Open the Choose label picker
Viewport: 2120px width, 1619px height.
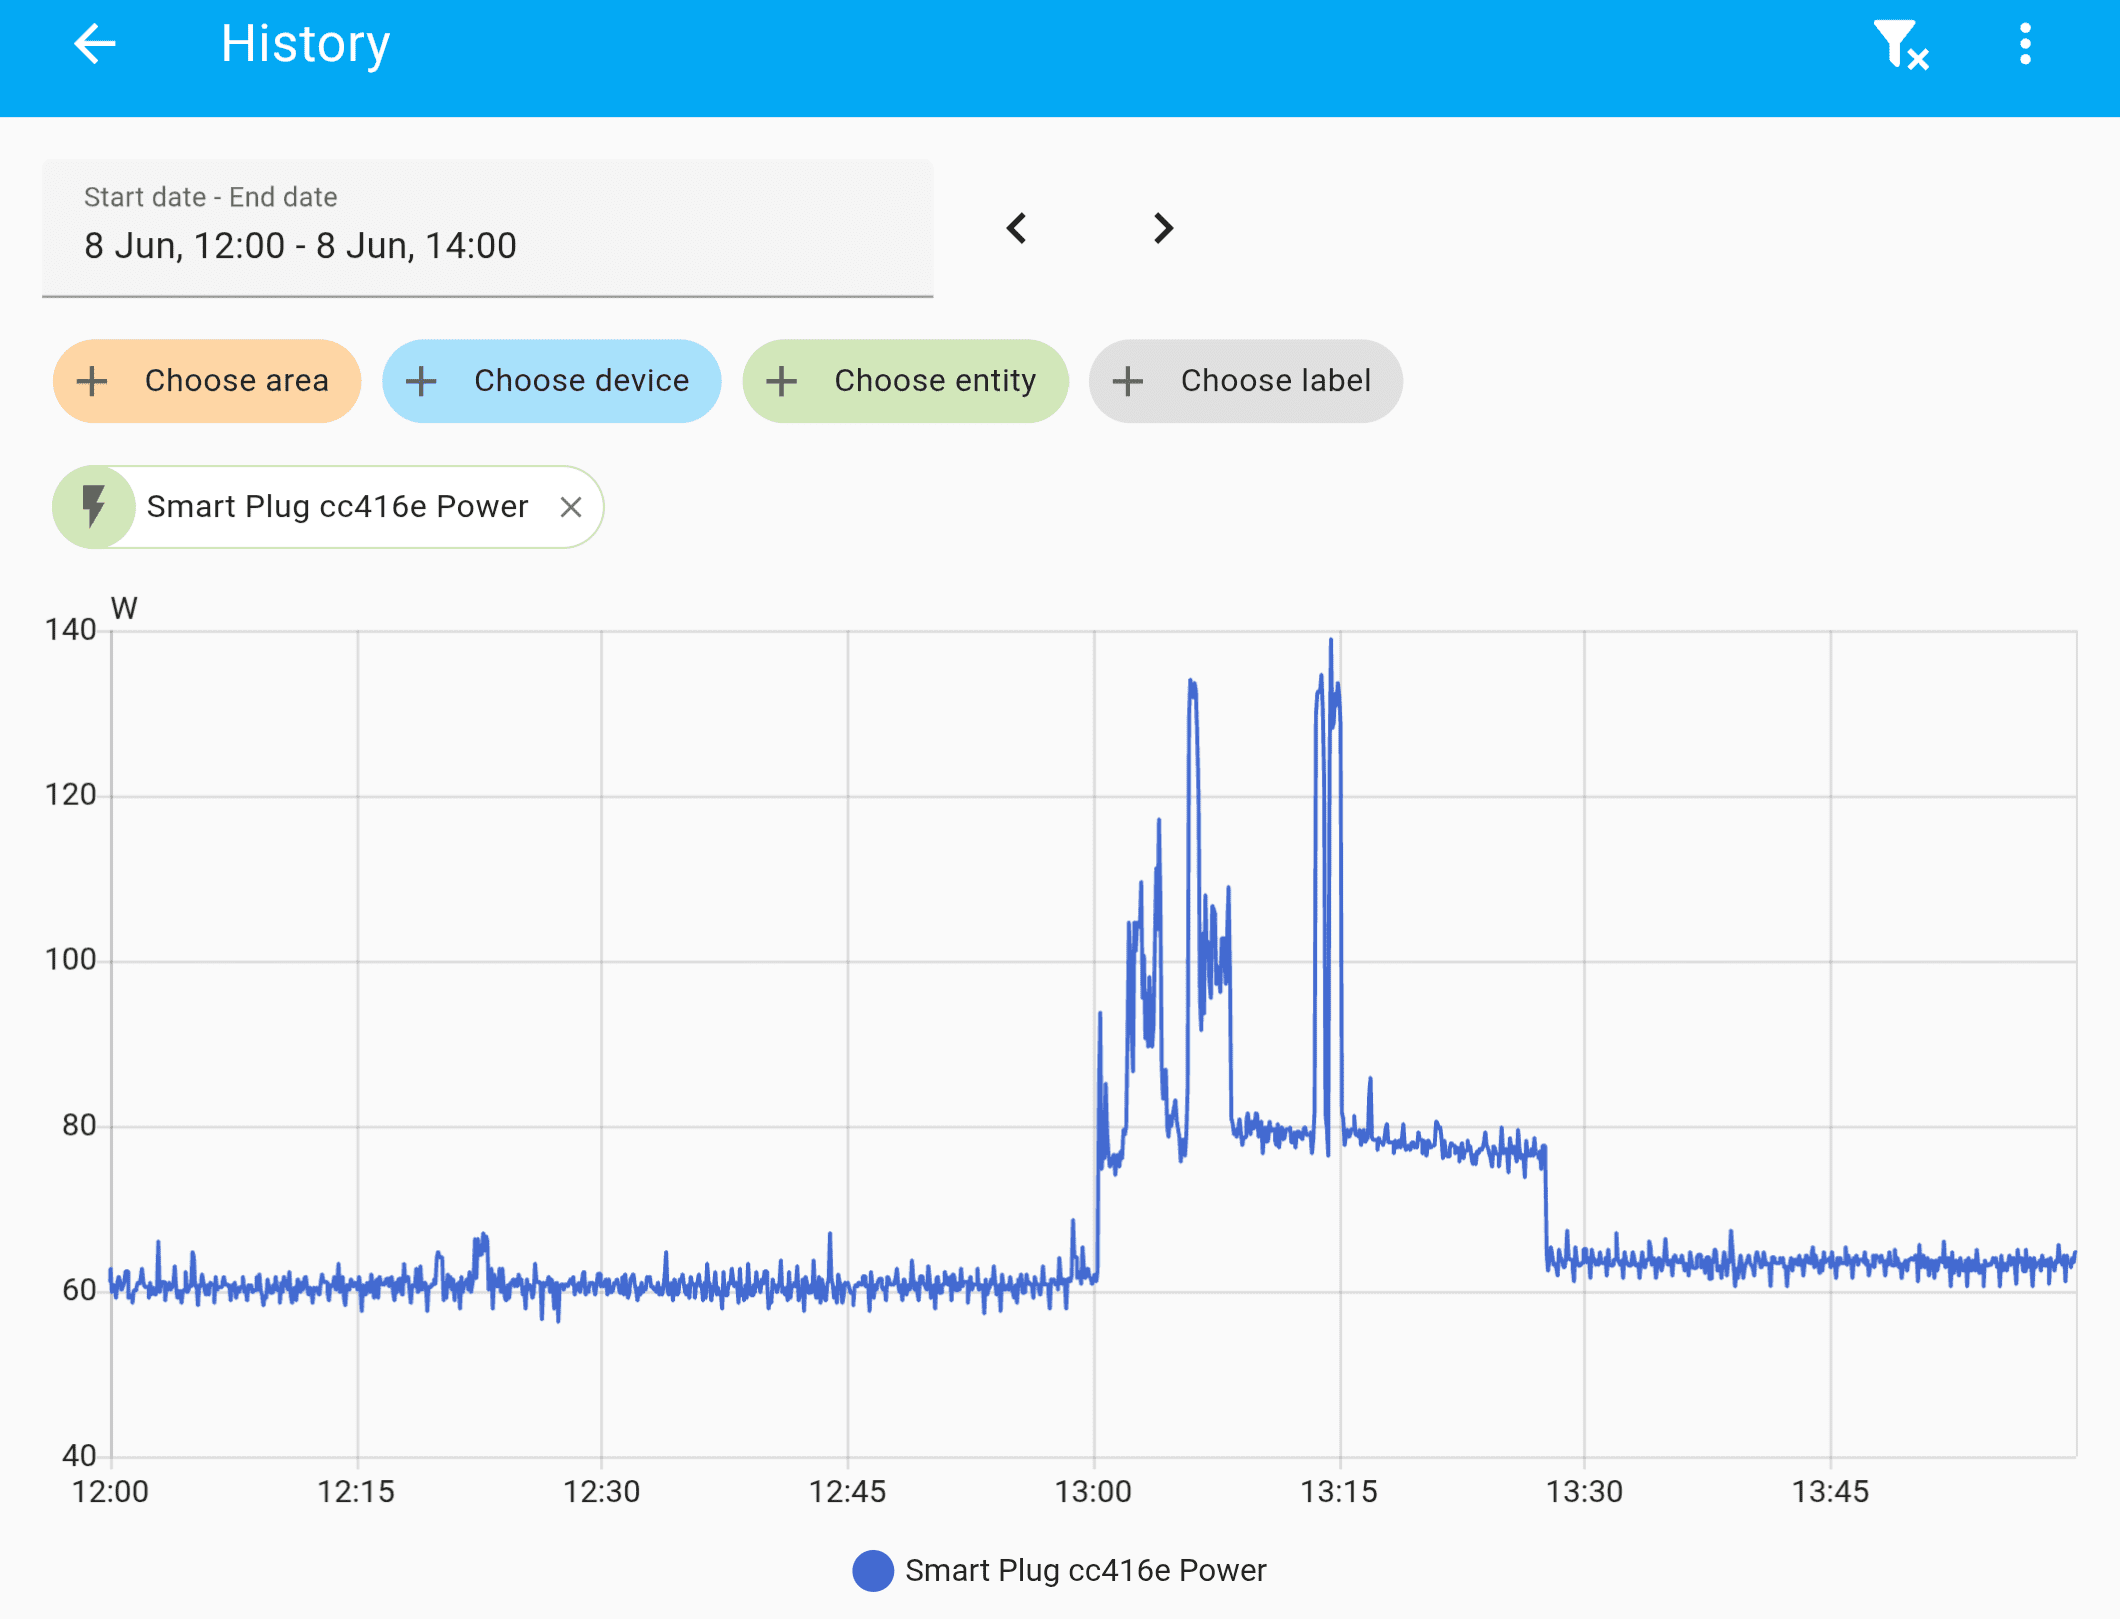(x=1275, y=381)
